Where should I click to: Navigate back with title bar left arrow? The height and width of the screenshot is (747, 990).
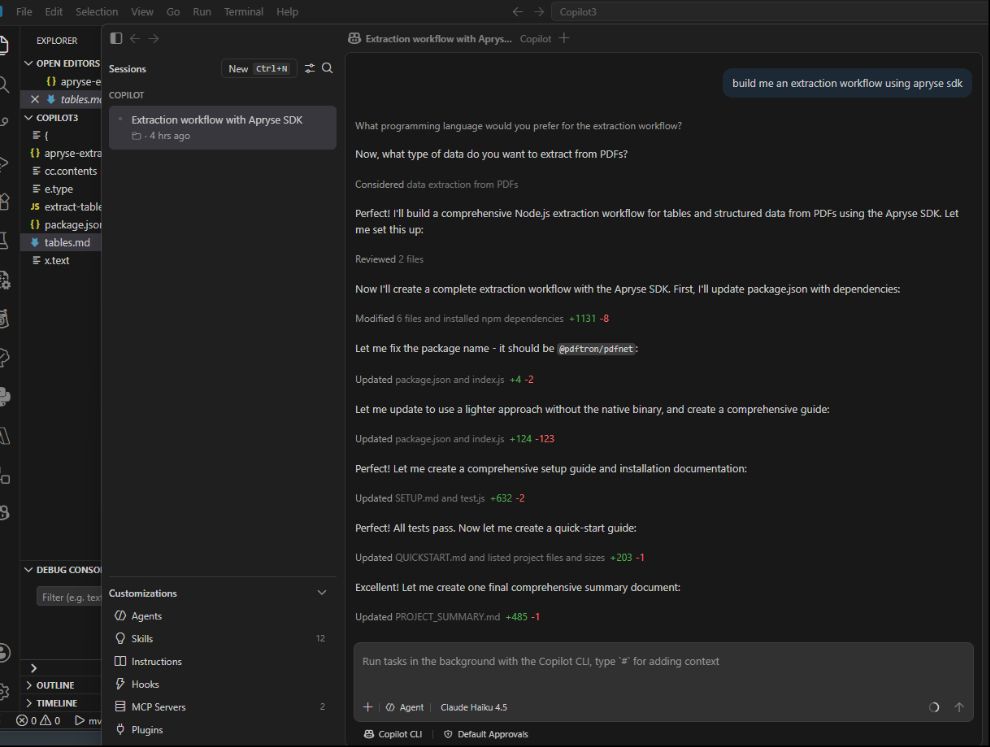(518, 11)
